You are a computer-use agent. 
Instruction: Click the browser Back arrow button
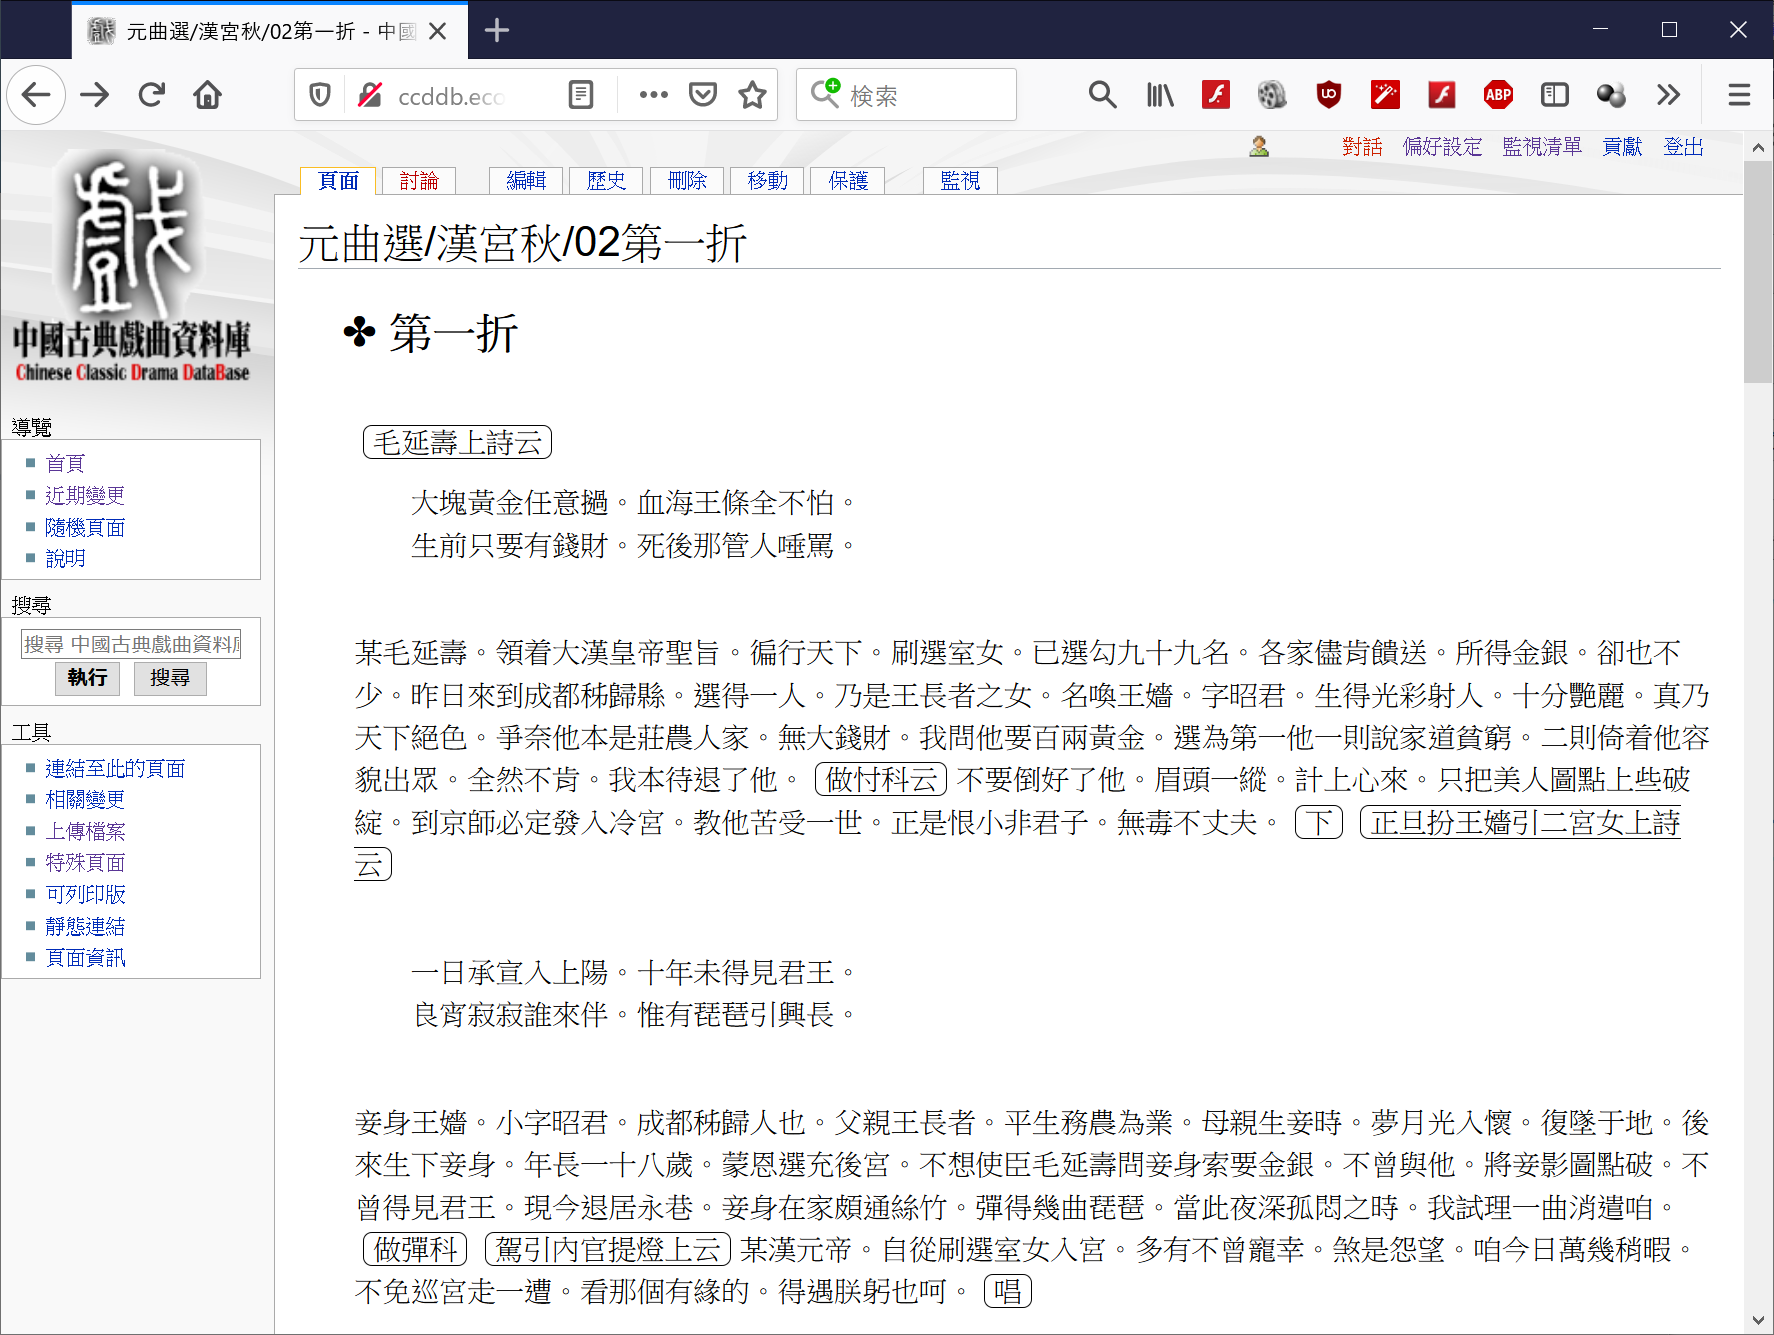[36, 95]
